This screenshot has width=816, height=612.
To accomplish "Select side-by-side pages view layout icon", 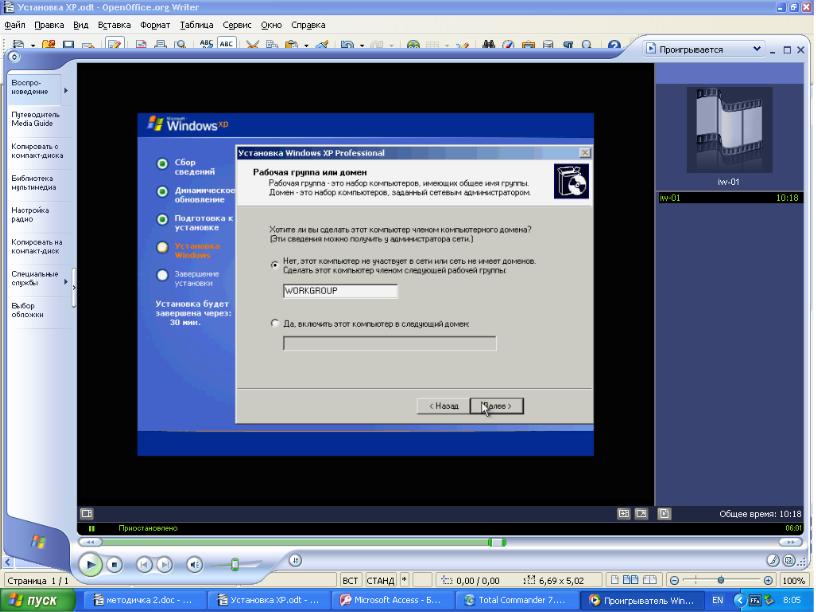I will (630, 580).
